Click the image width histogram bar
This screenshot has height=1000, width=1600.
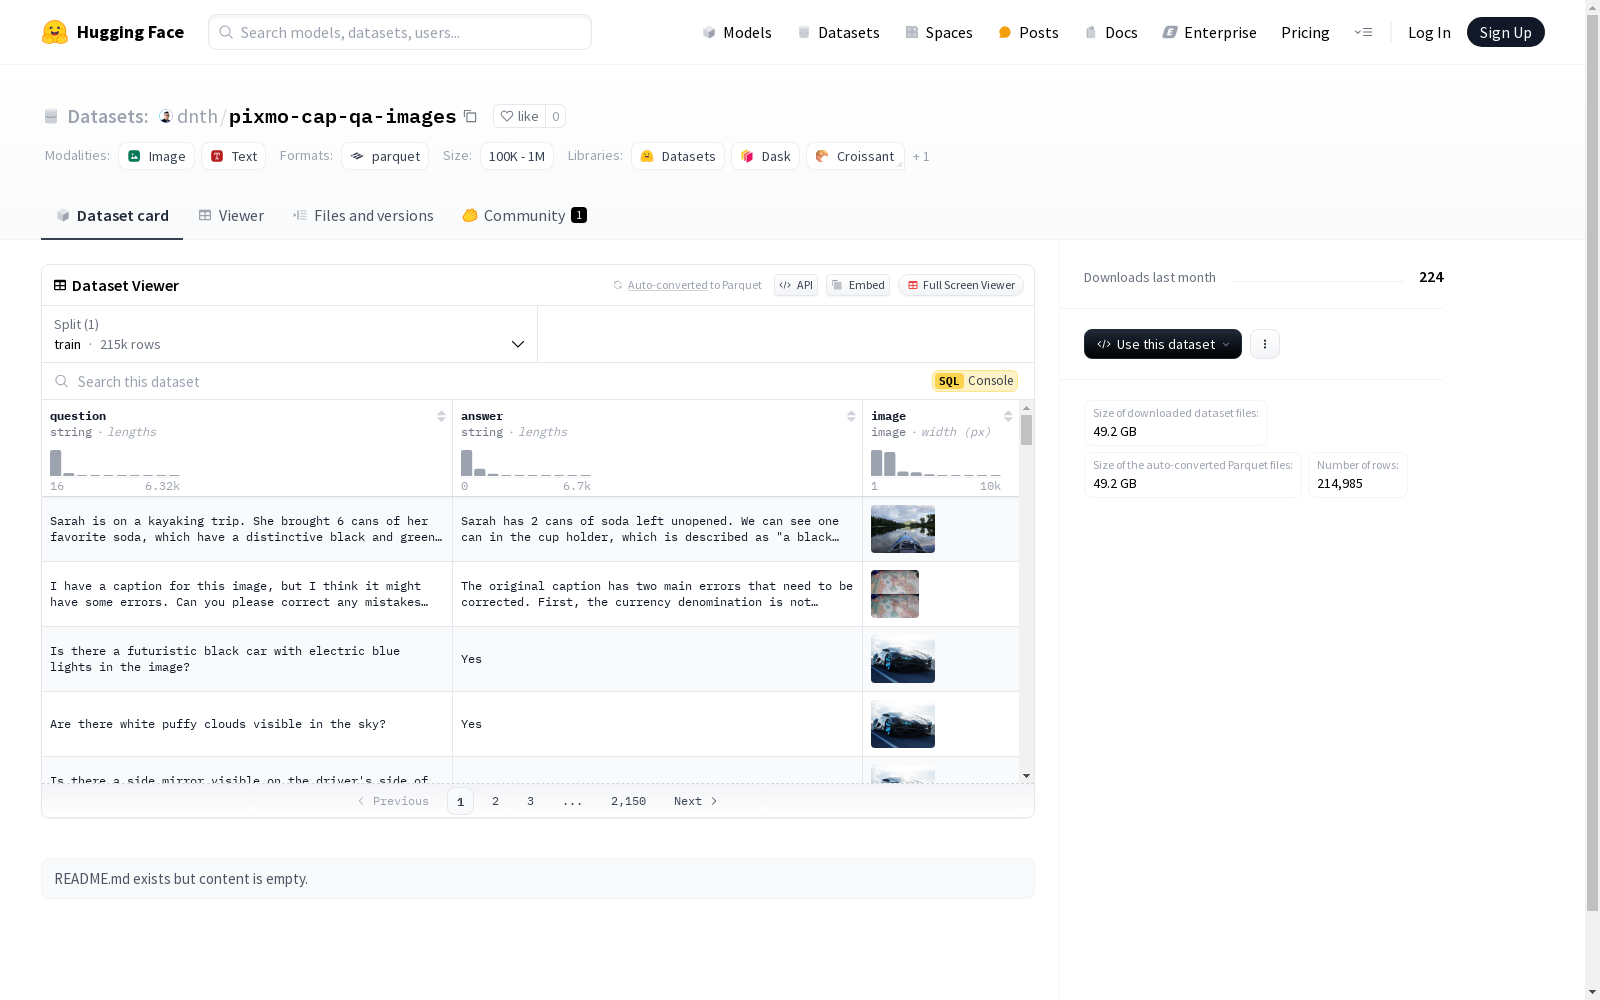877,463
